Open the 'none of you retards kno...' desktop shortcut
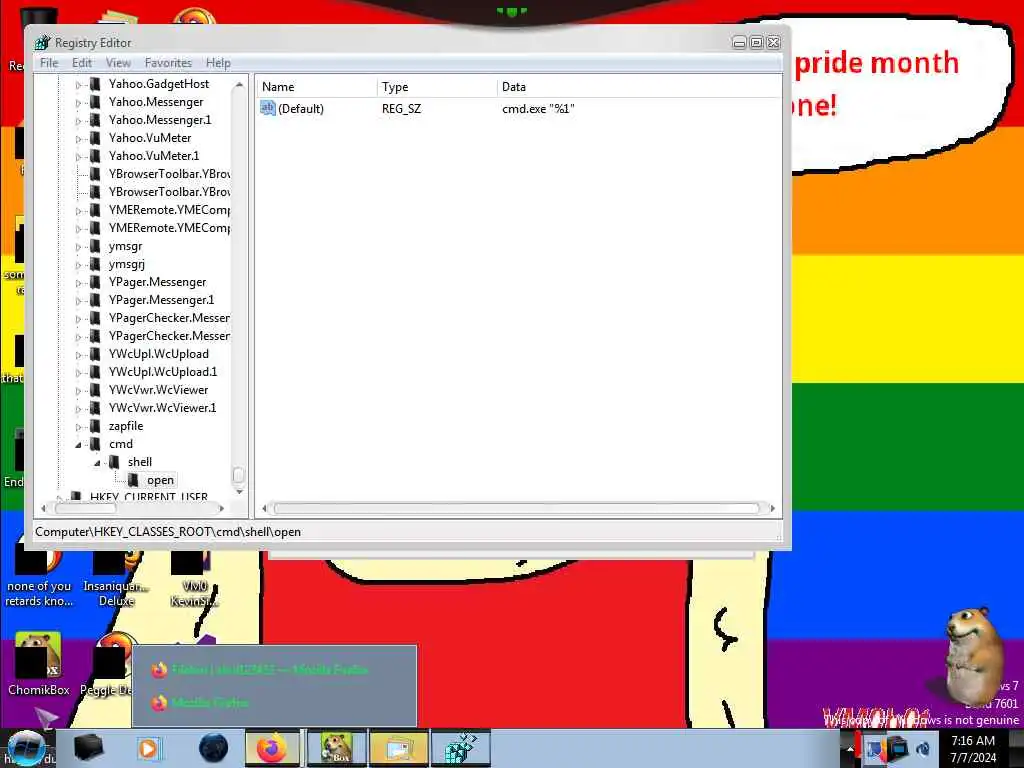 pos(39,578)
